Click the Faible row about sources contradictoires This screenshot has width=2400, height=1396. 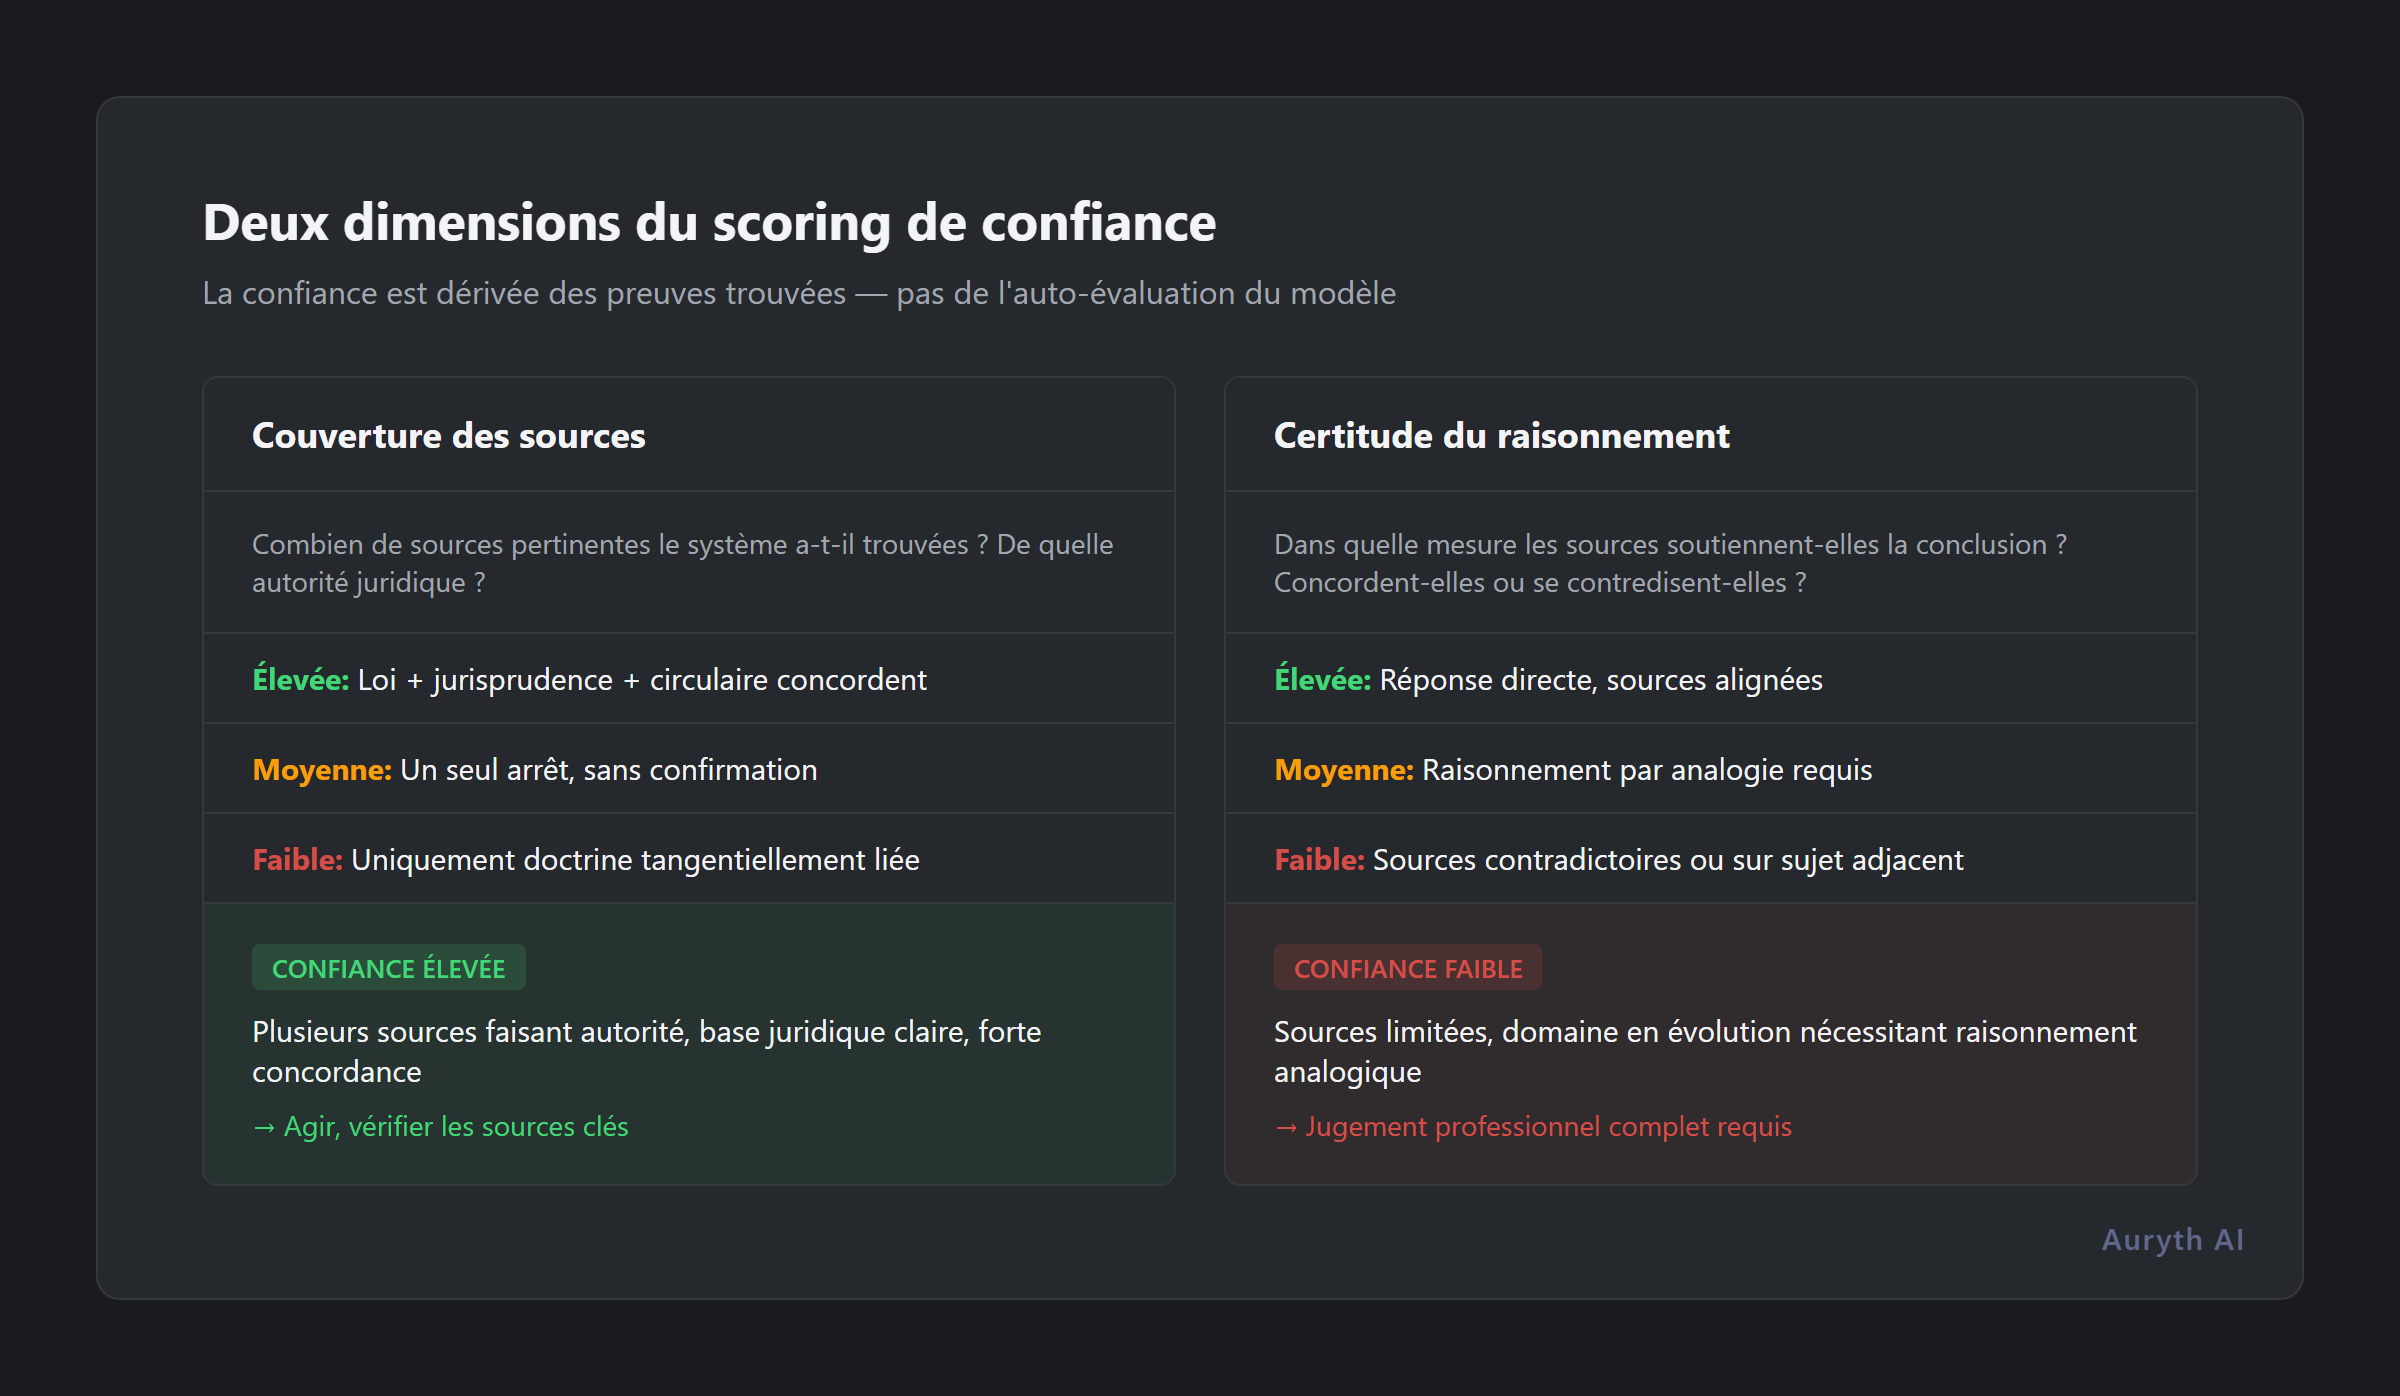point(1618,858)
